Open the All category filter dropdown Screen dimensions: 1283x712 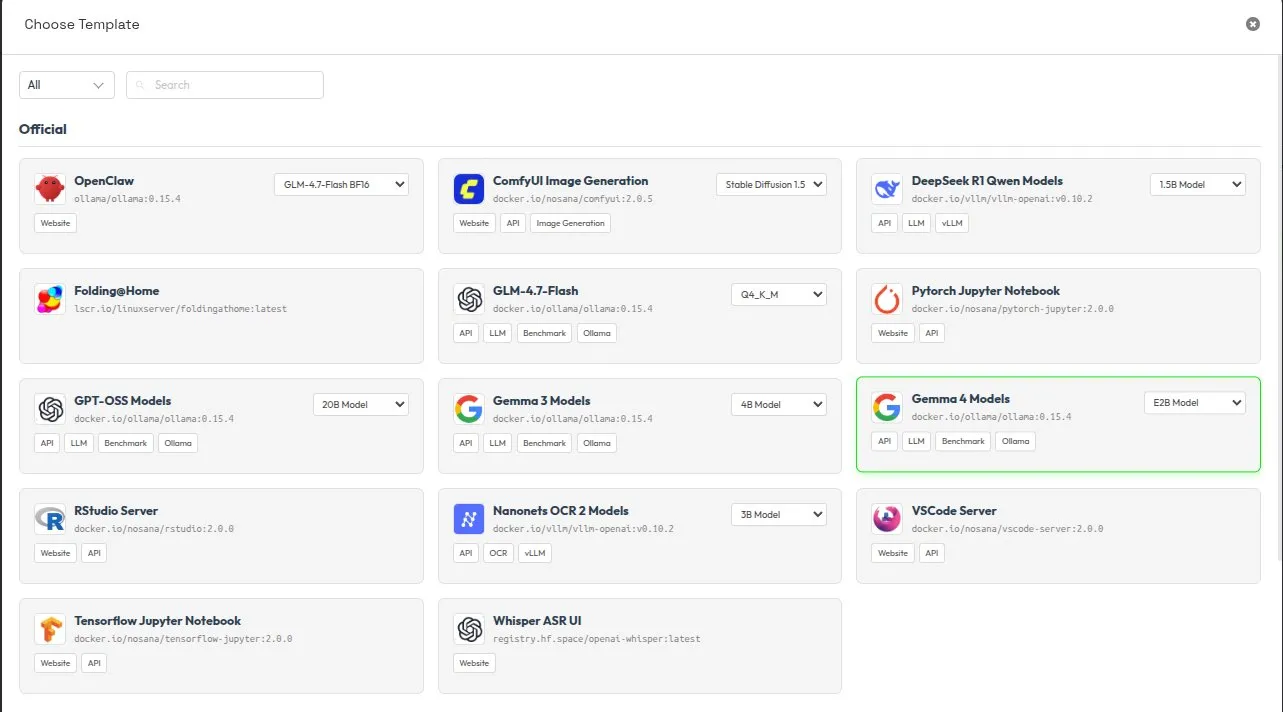pos(67,85)
